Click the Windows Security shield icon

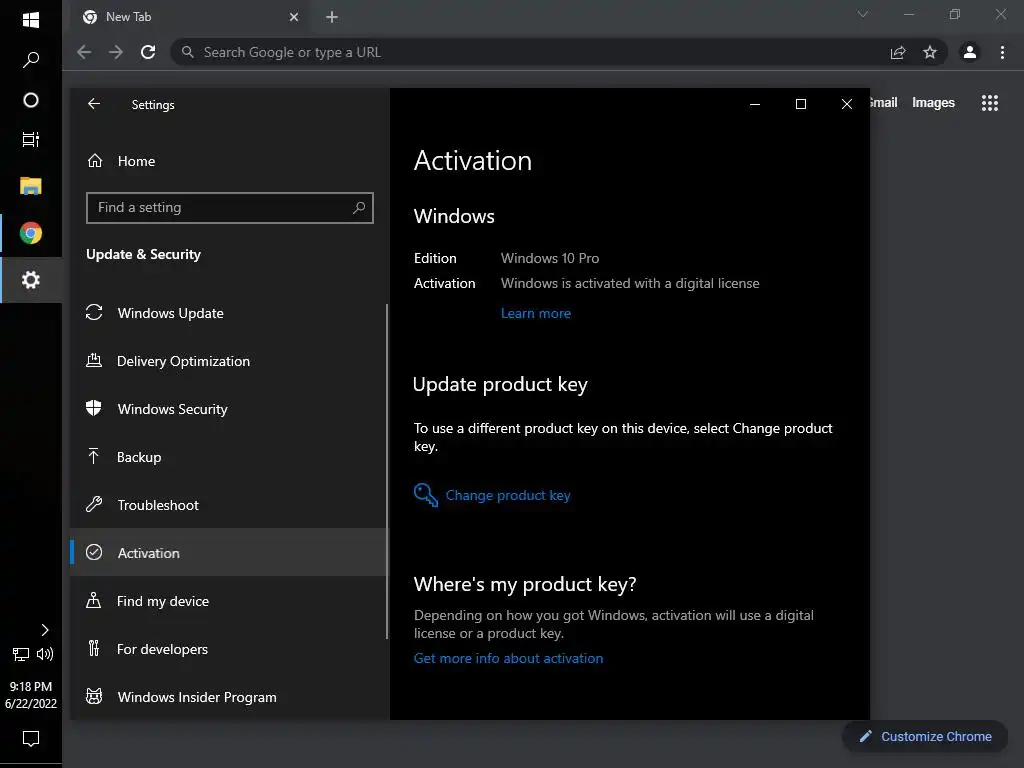[94, 409]
